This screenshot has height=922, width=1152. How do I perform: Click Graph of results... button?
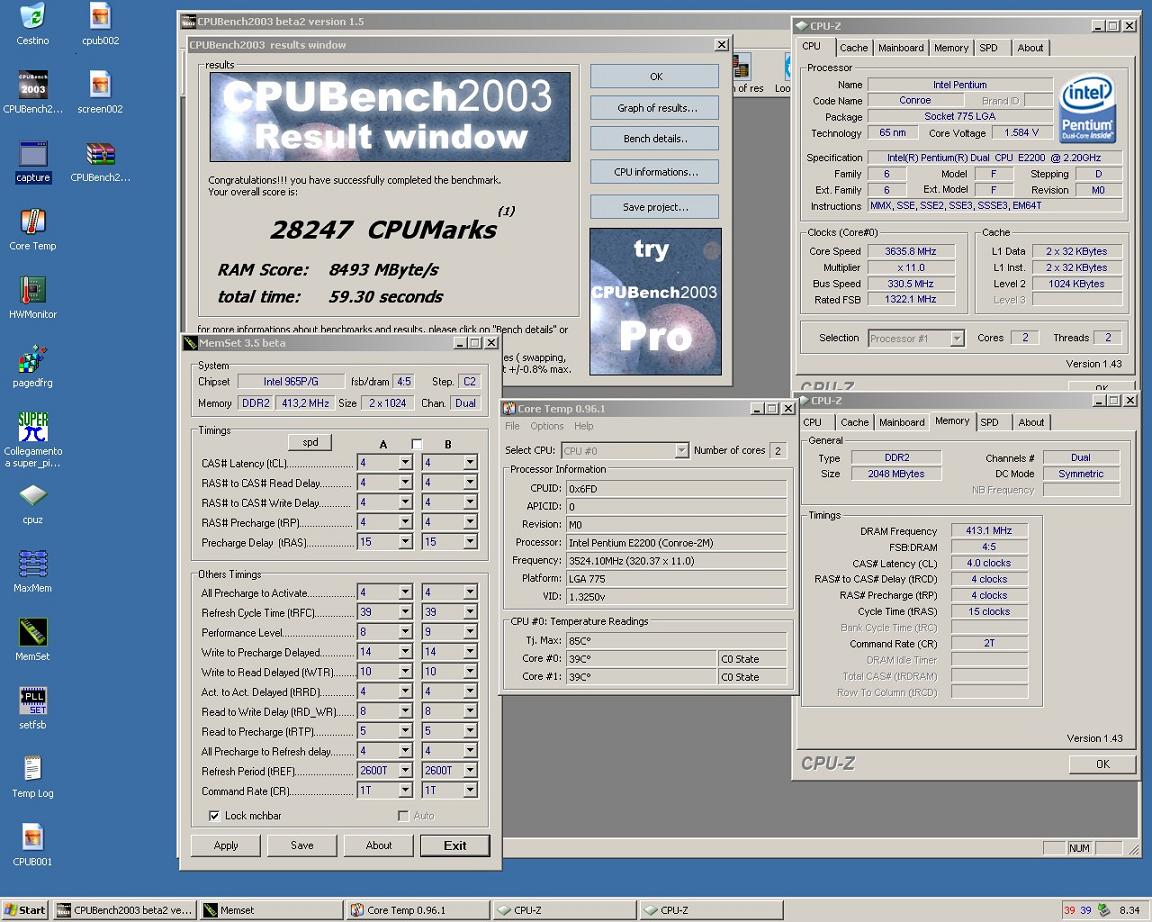coord(657,108)
